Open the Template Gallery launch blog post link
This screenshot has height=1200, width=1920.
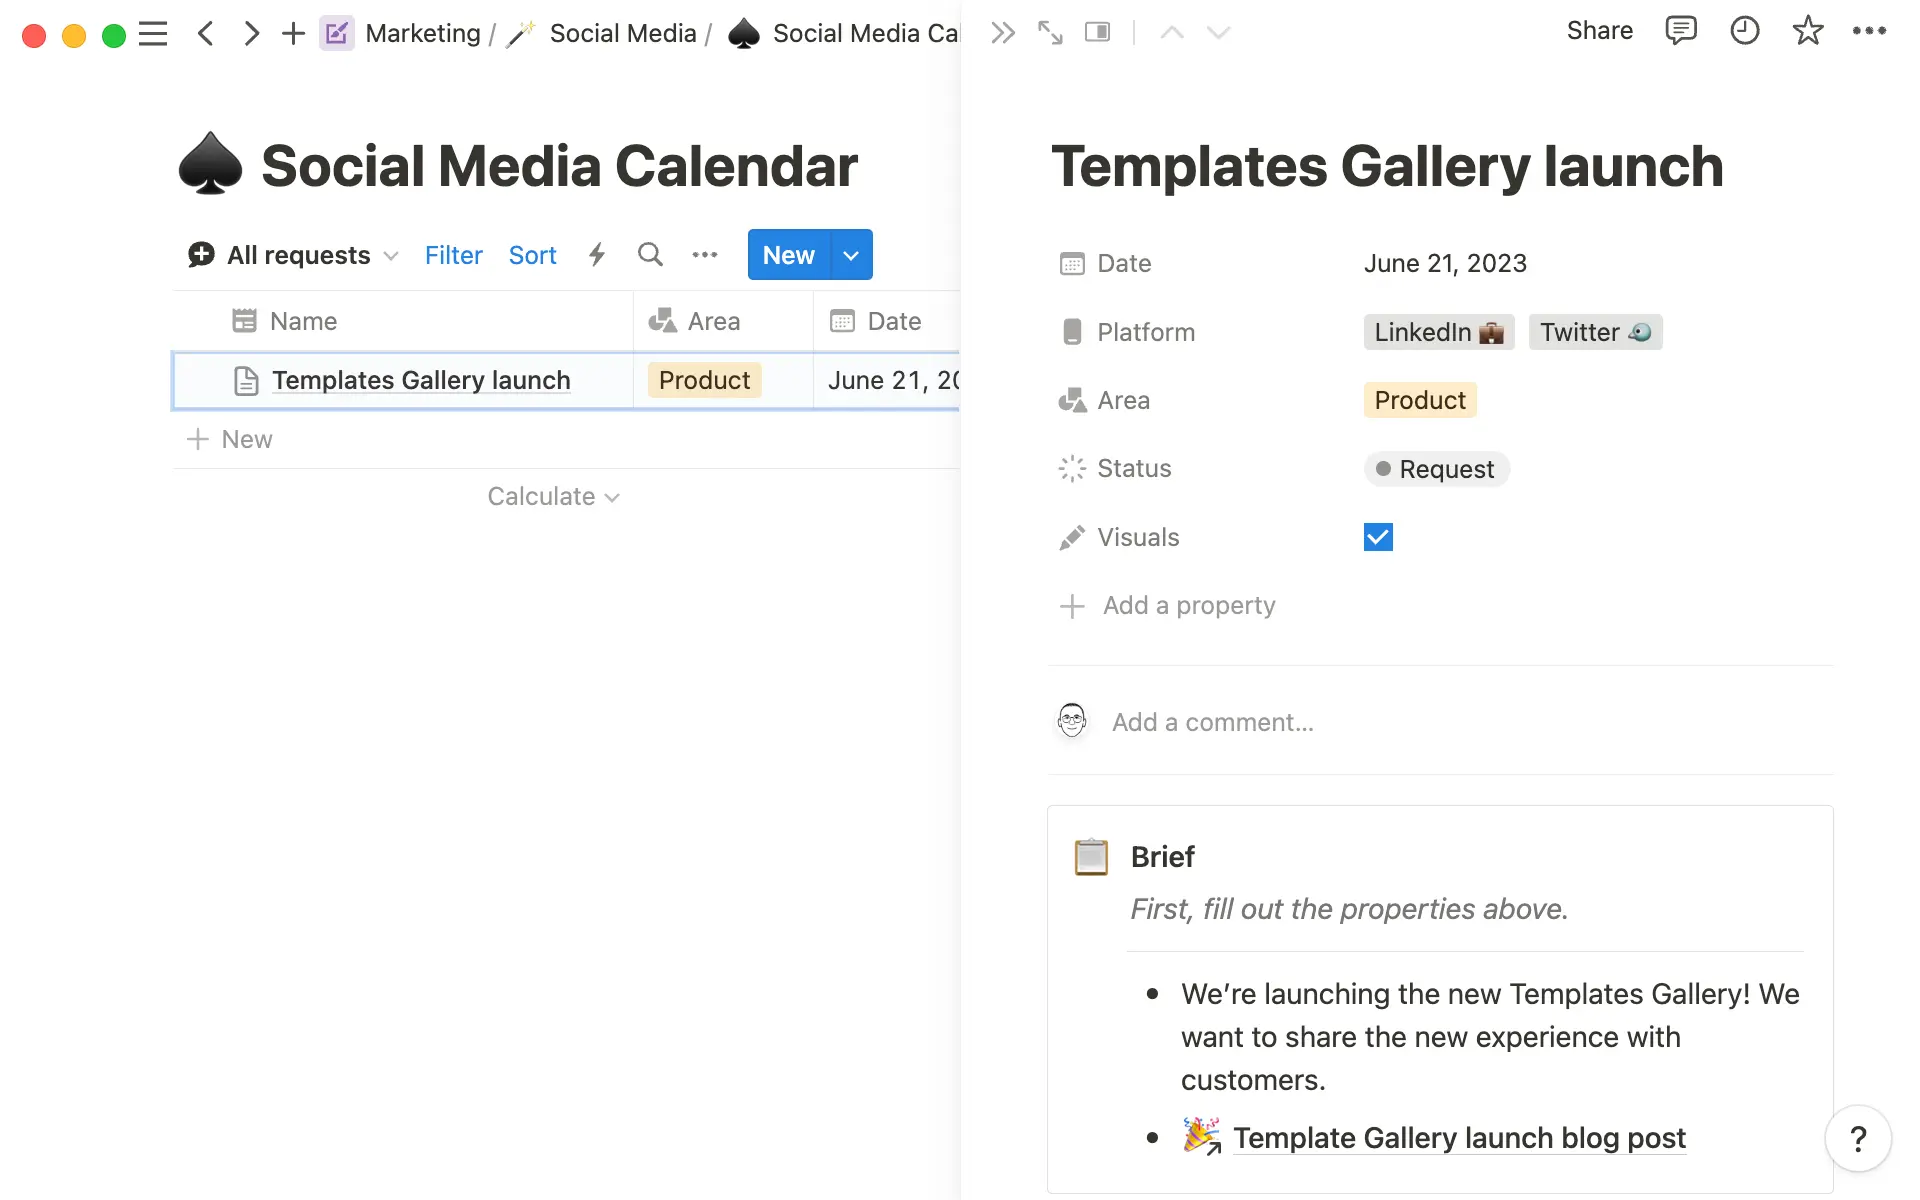click(x=1459, y=1138)
